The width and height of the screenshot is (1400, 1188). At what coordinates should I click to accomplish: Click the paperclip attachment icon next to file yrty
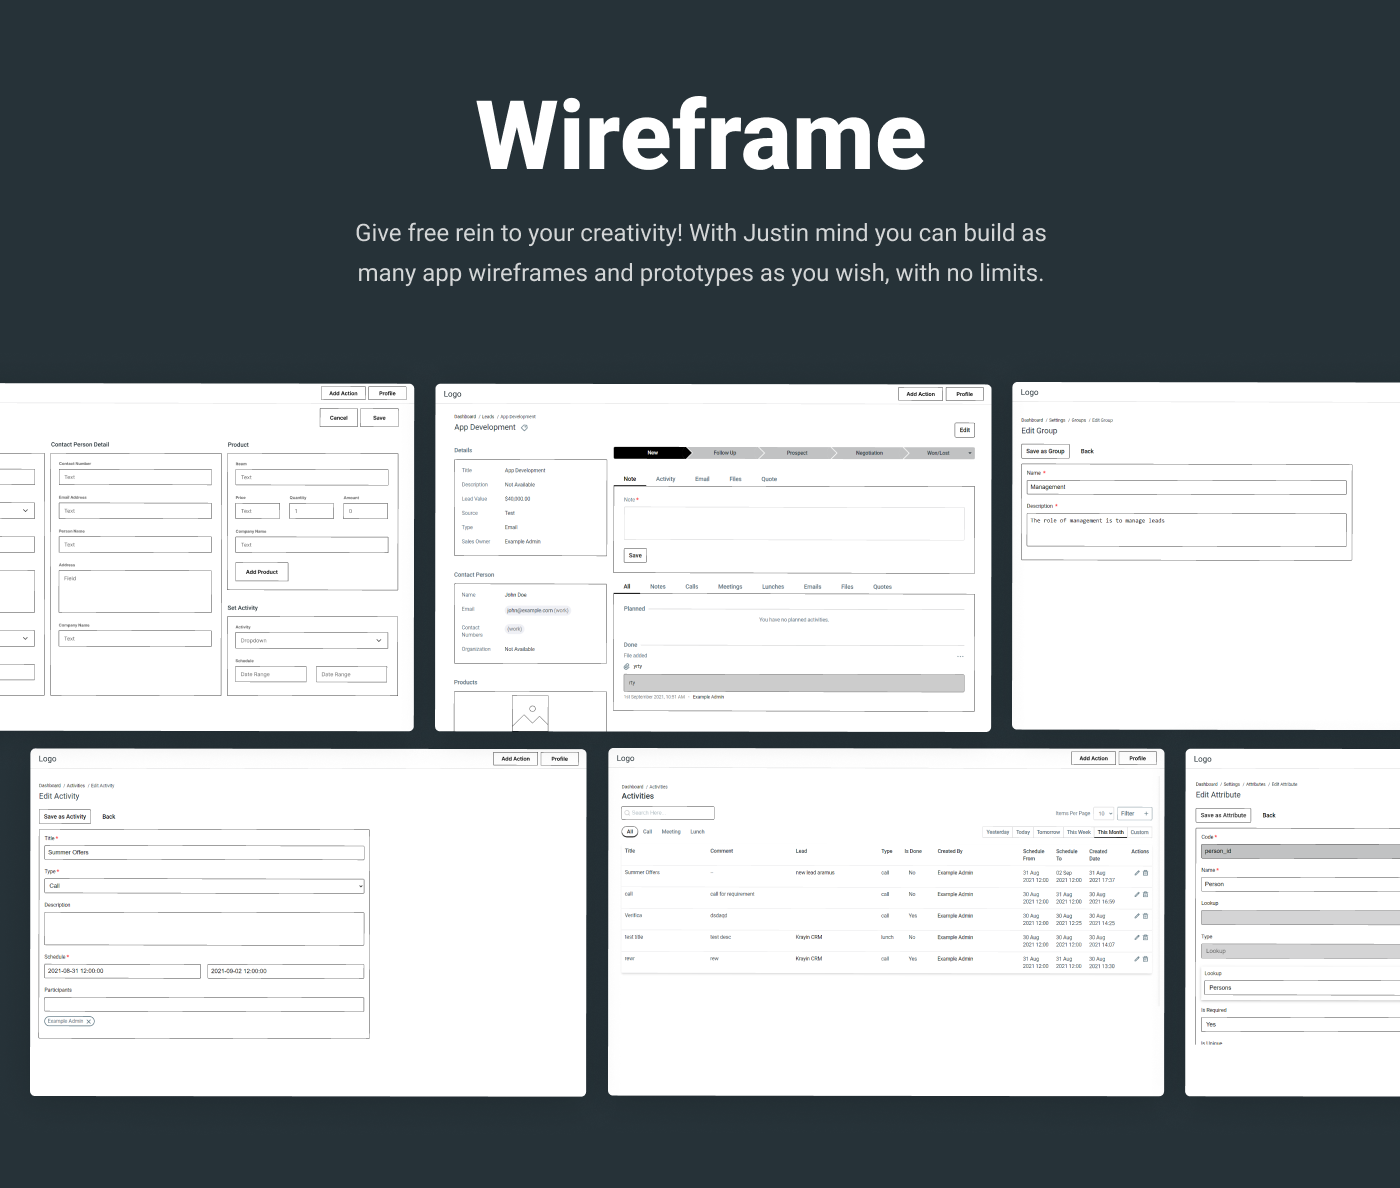(x=625, y=666)
